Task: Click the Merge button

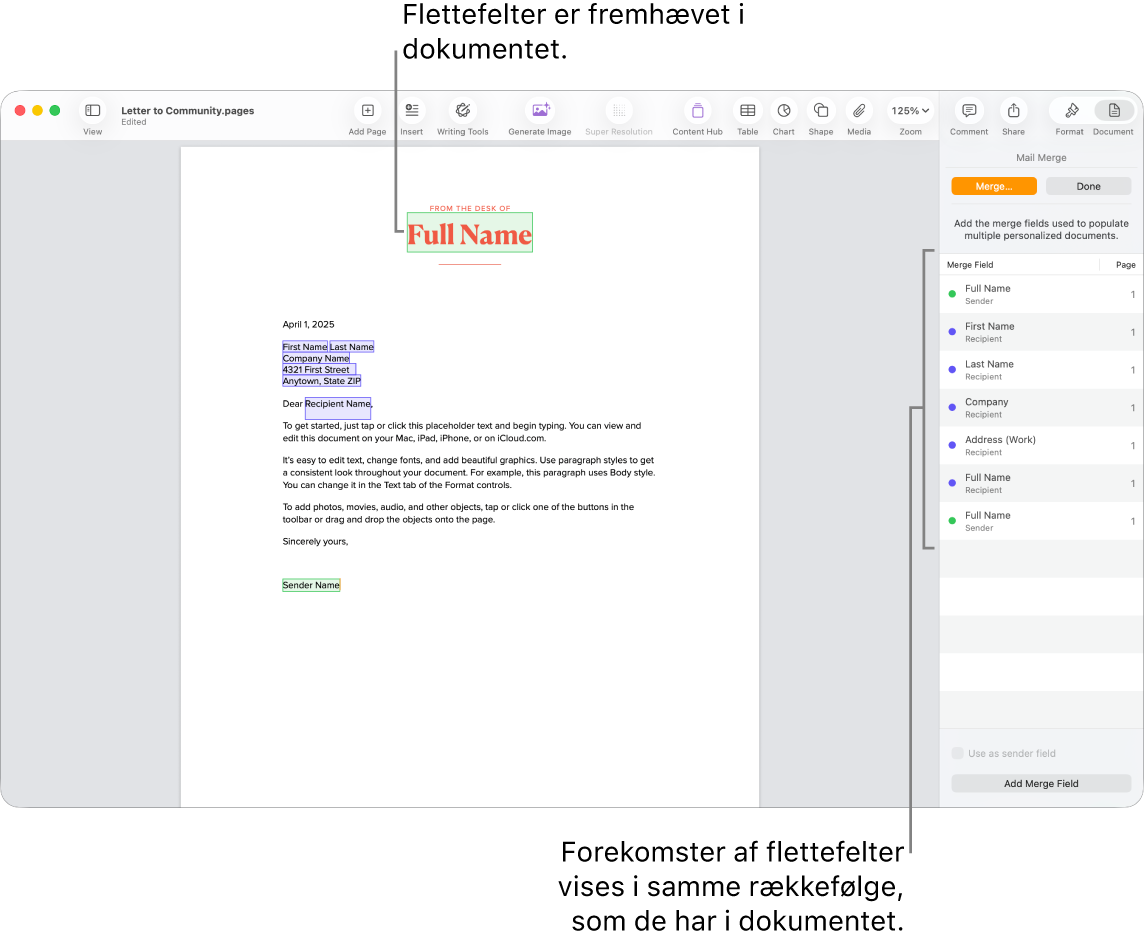Action: click(x=993, y=186)
